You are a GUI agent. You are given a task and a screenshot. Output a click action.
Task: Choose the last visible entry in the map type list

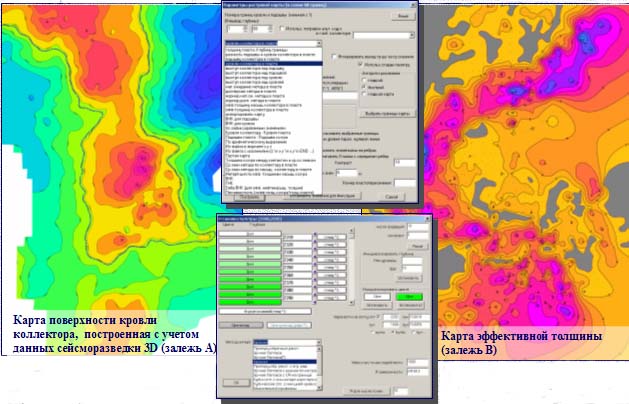[x=274, y=193]
